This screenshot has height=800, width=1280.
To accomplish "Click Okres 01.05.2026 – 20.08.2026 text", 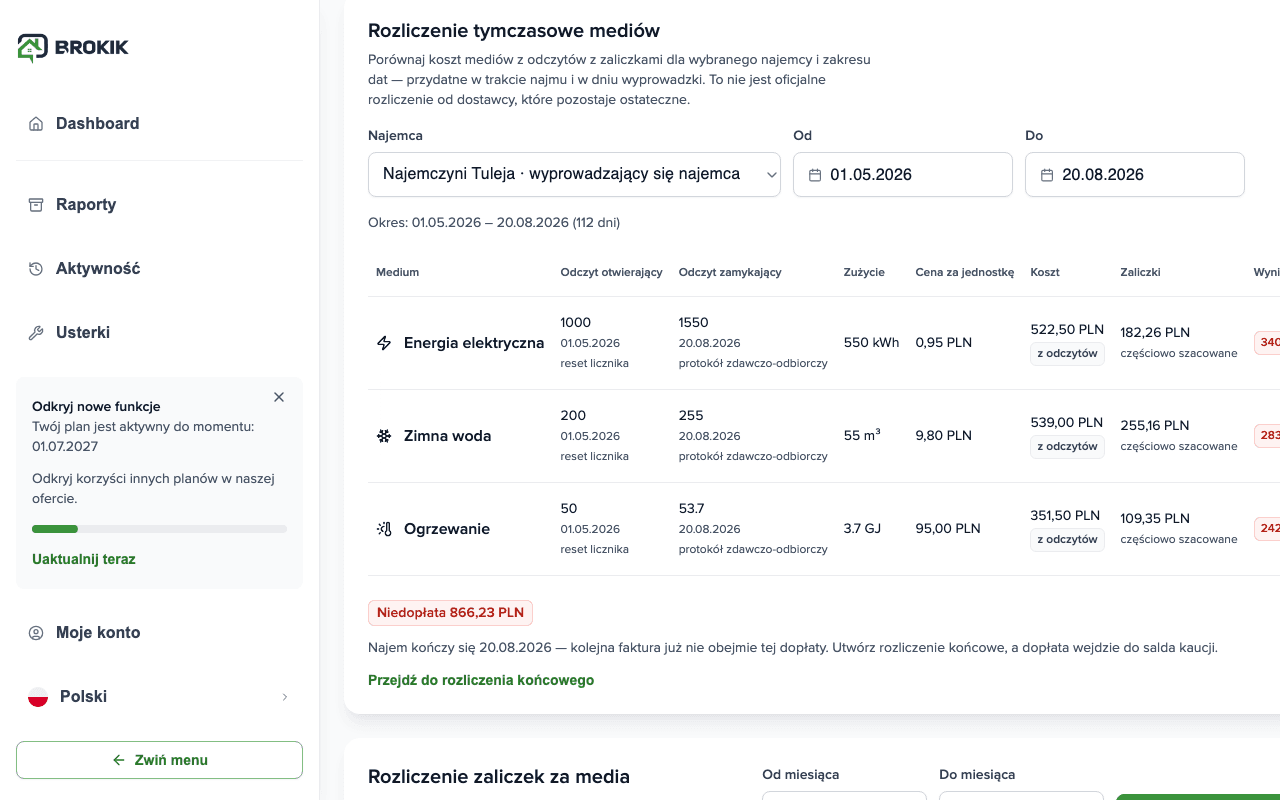I will (x=494, y=222).
